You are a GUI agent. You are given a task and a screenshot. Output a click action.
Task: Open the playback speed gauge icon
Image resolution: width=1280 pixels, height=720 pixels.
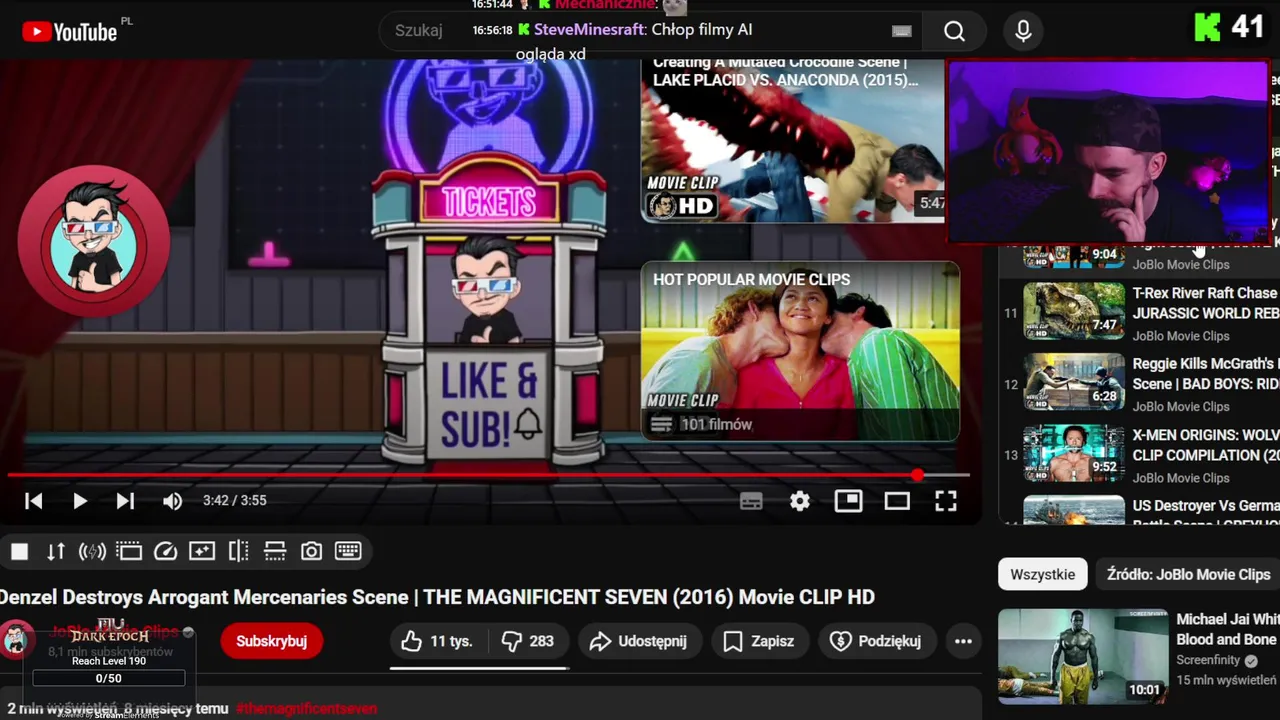click(166, 551)
